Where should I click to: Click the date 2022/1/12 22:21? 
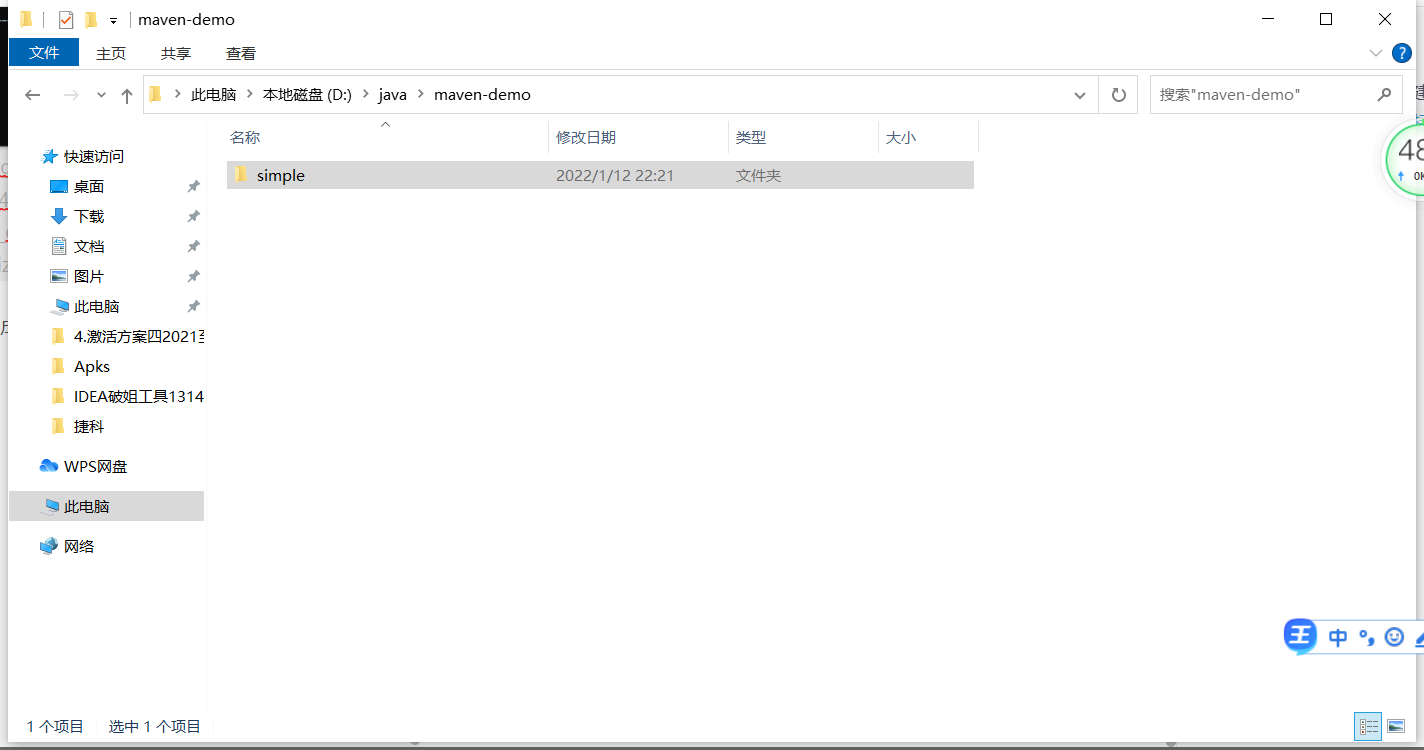coord(615,175)
